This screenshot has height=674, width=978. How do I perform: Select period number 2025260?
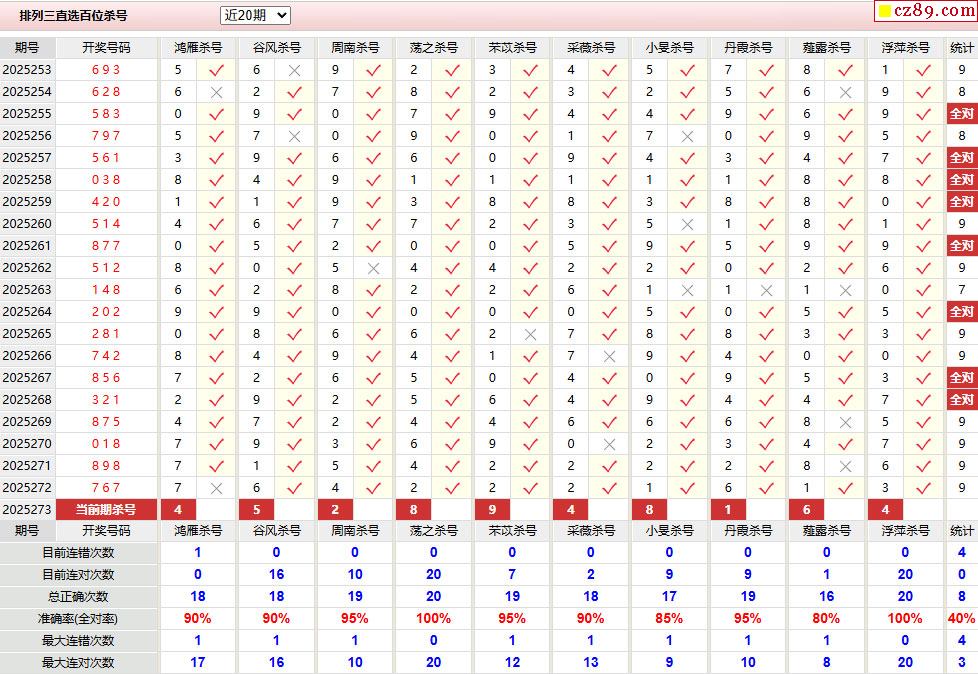click(x=27, y=224)
